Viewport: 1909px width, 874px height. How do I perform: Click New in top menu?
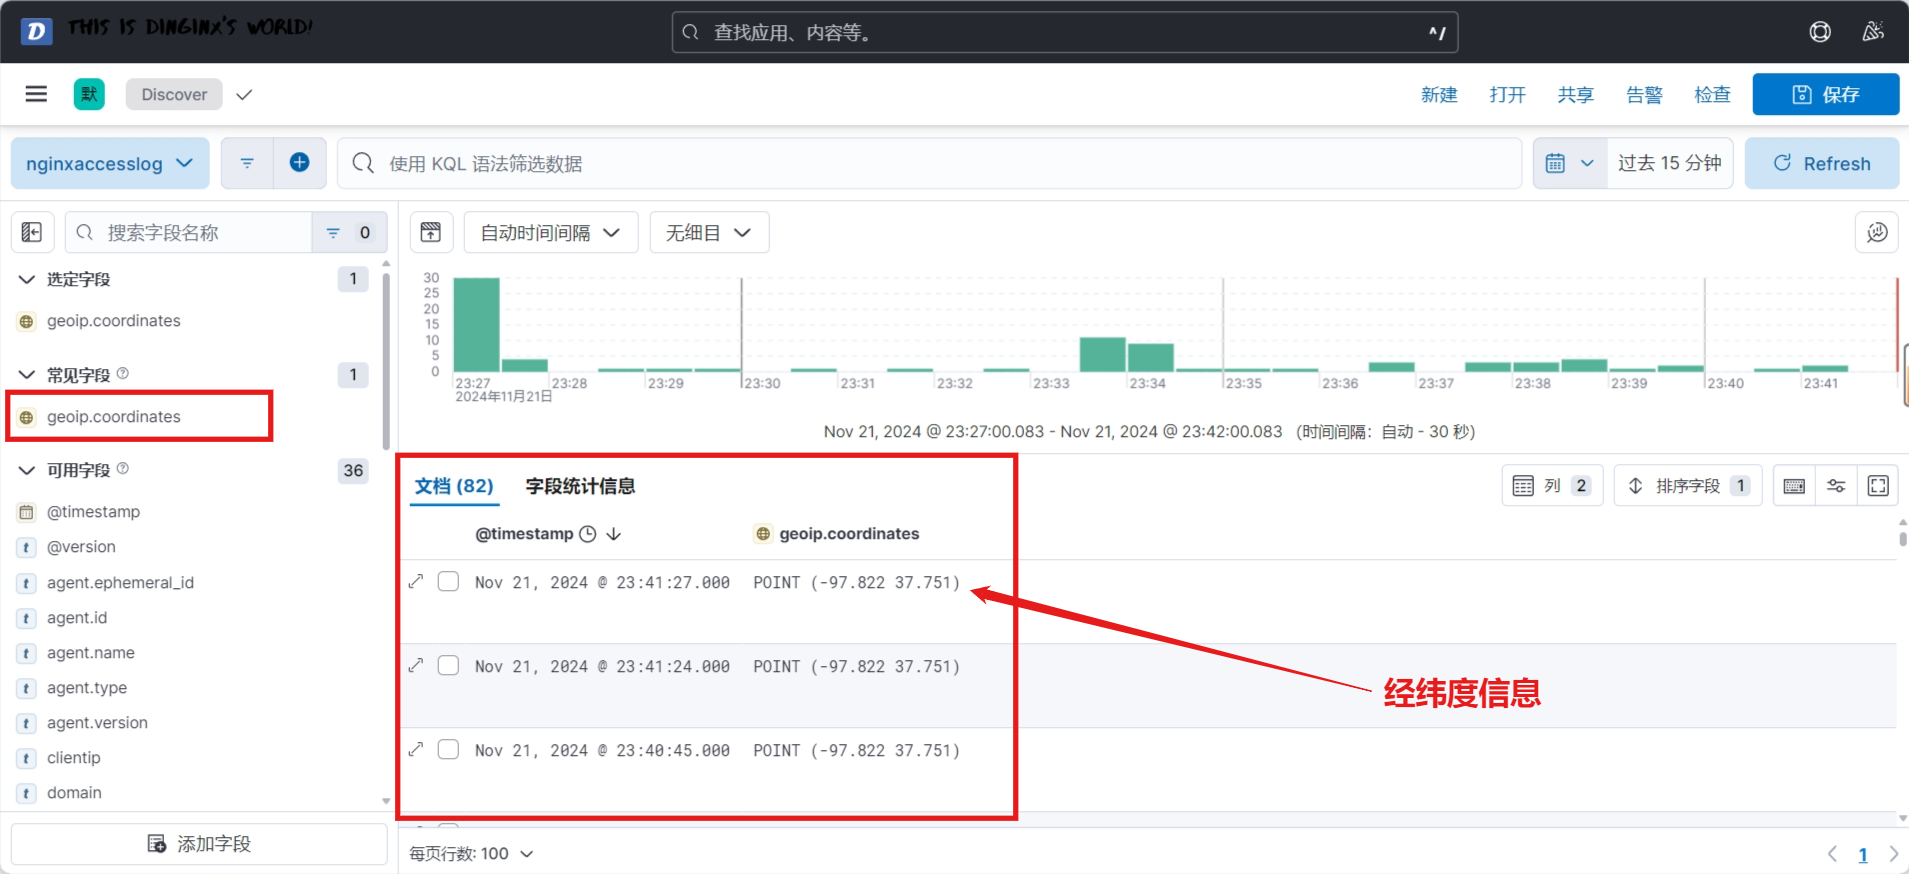coord(1439,94)
